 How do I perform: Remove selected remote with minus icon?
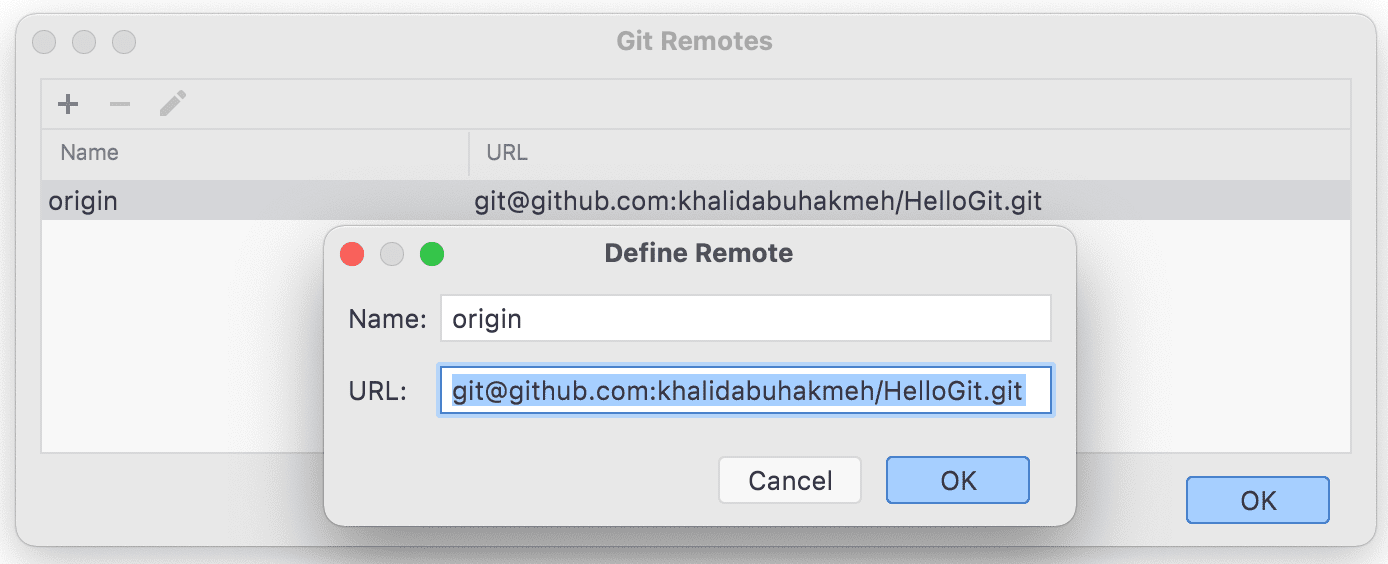tap(120, 103)
